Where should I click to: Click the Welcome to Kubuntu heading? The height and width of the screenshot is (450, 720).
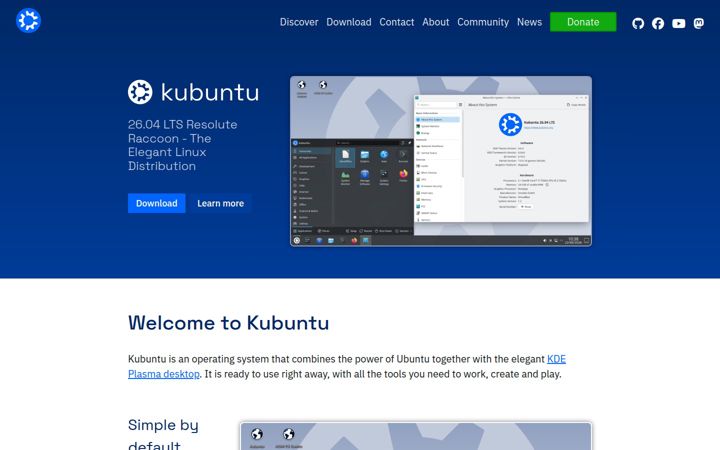point(228,323)
